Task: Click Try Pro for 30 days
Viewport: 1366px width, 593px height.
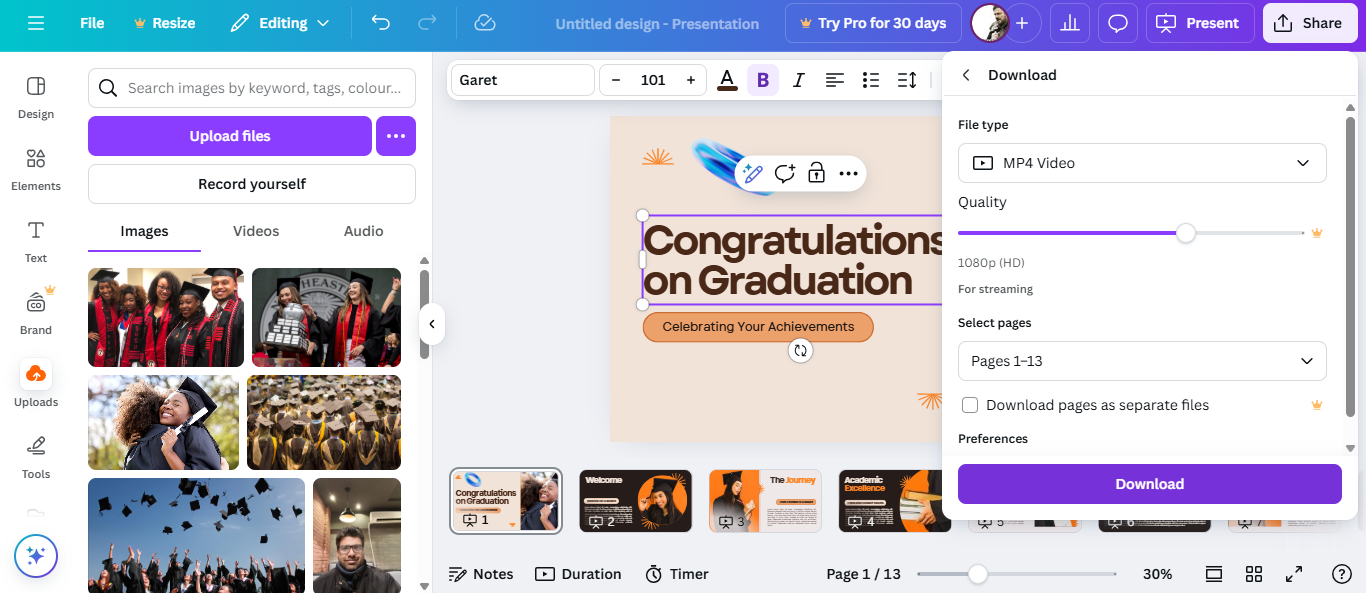Action: (x=873, y=23)
